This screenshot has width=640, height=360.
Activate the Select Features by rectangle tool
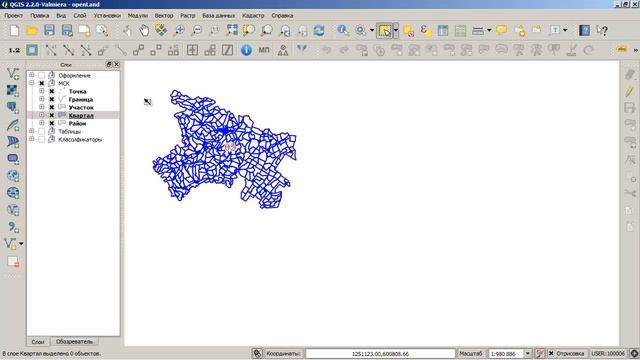(384, 31)
